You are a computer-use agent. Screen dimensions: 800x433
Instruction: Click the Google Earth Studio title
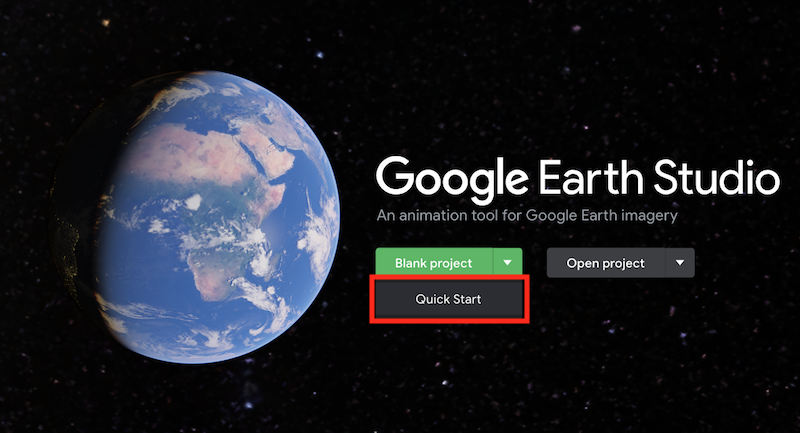tap(578, 179)
